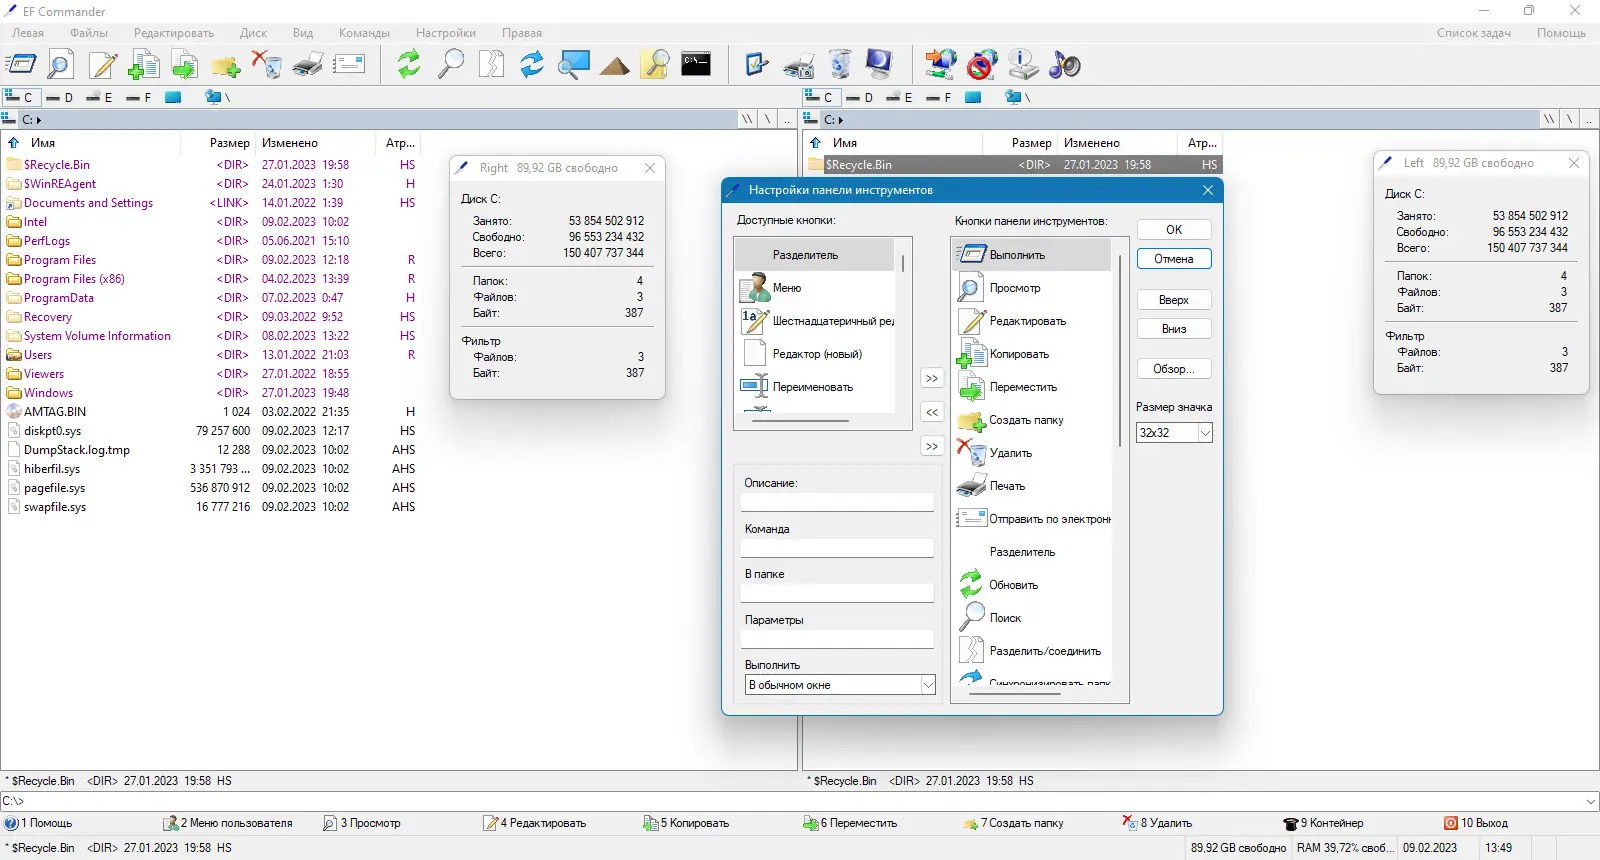Click the Delete toolbar icon with red X

267,65
